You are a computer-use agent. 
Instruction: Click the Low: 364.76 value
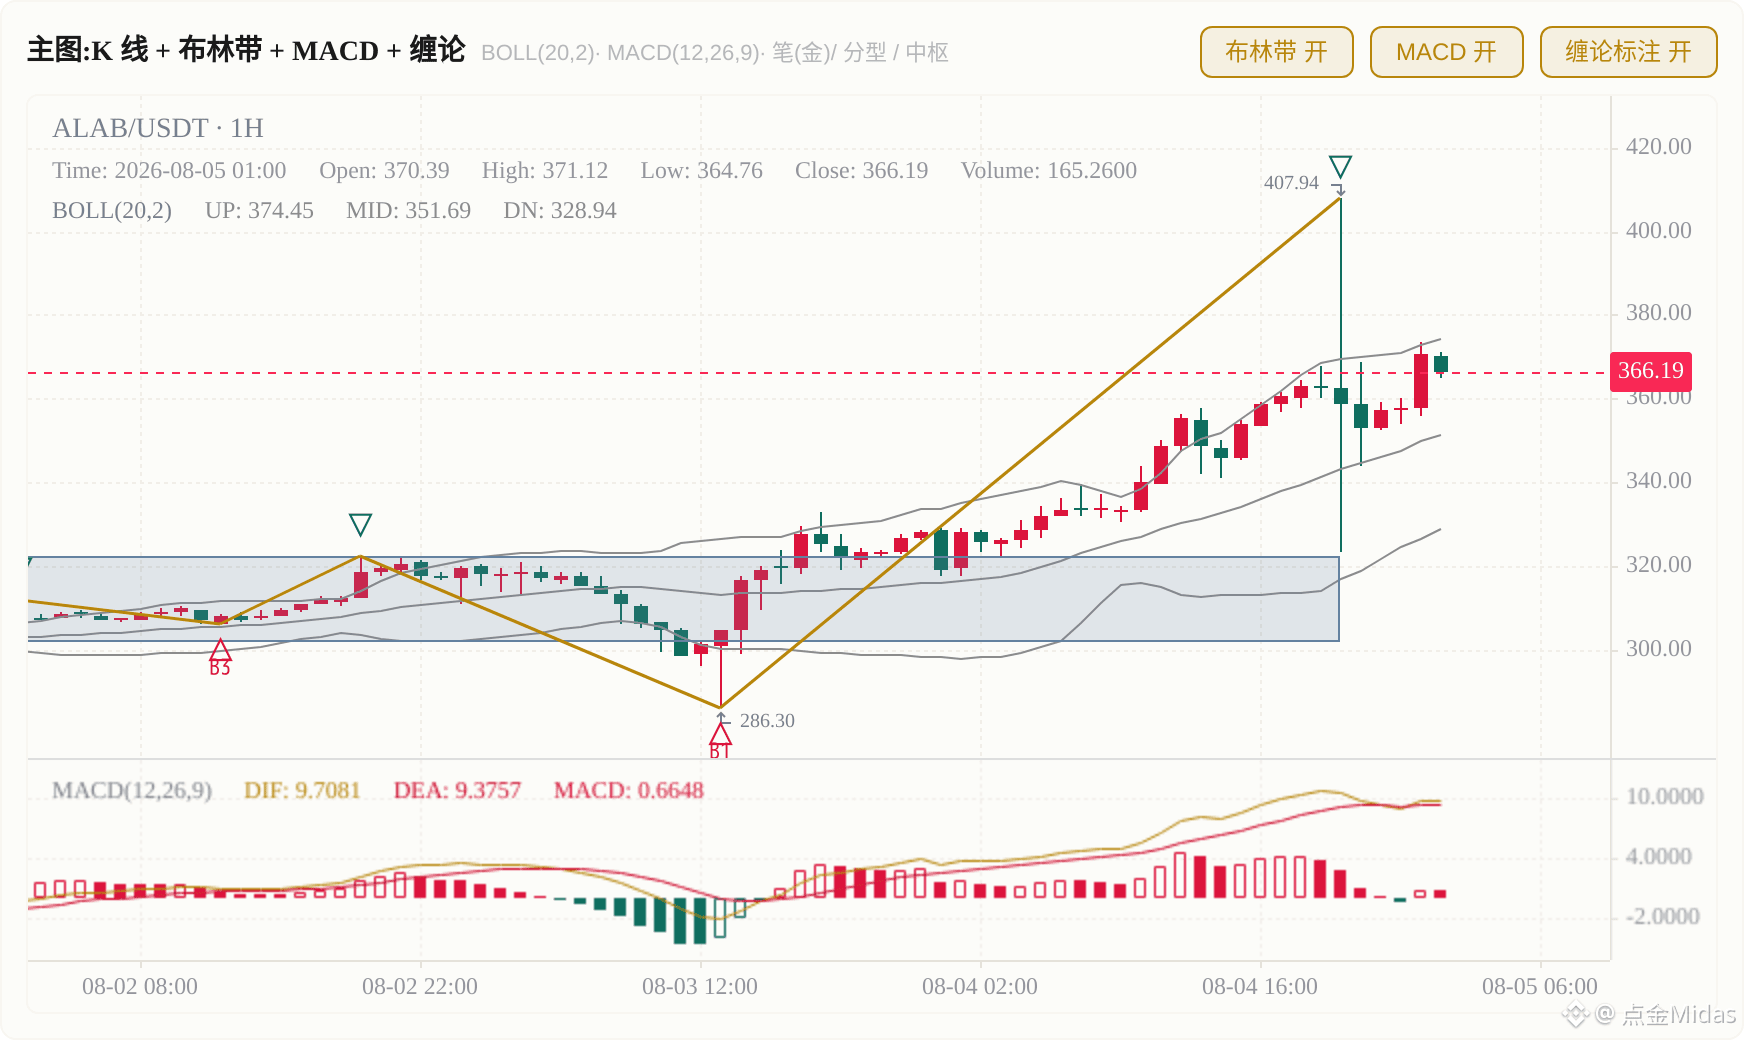pos(702,171)
